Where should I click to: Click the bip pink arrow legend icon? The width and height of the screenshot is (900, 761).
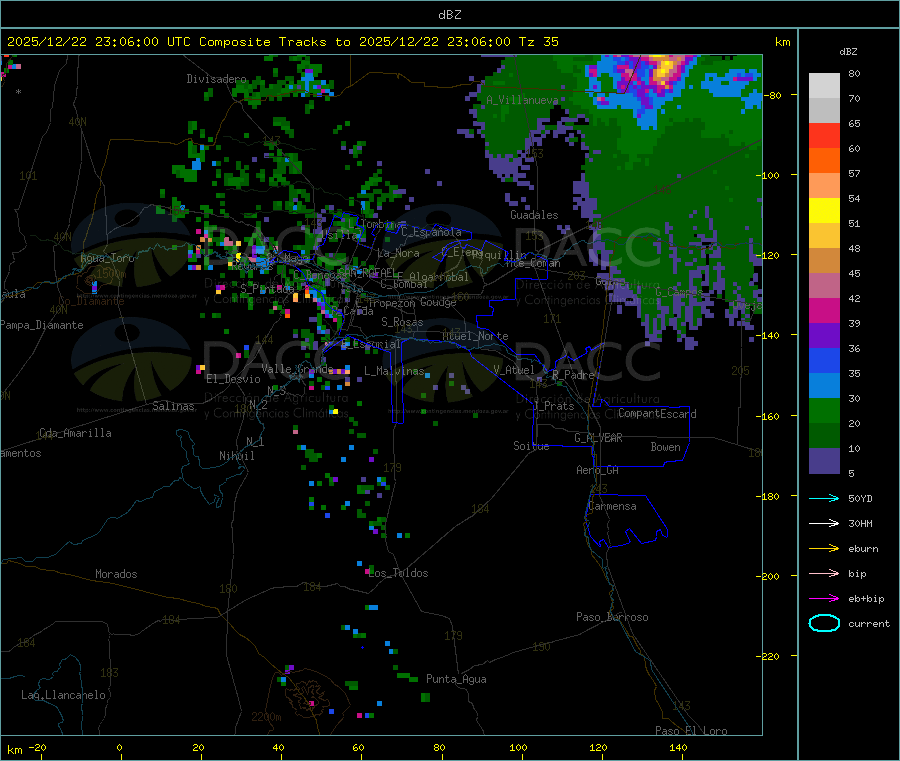pyautogui.click(x=824, y=573)
